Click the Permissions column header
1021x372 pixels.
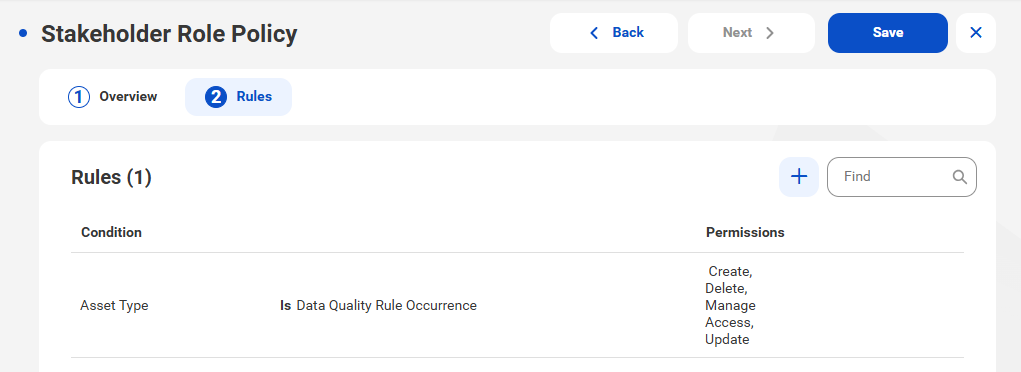click(745, 233)
